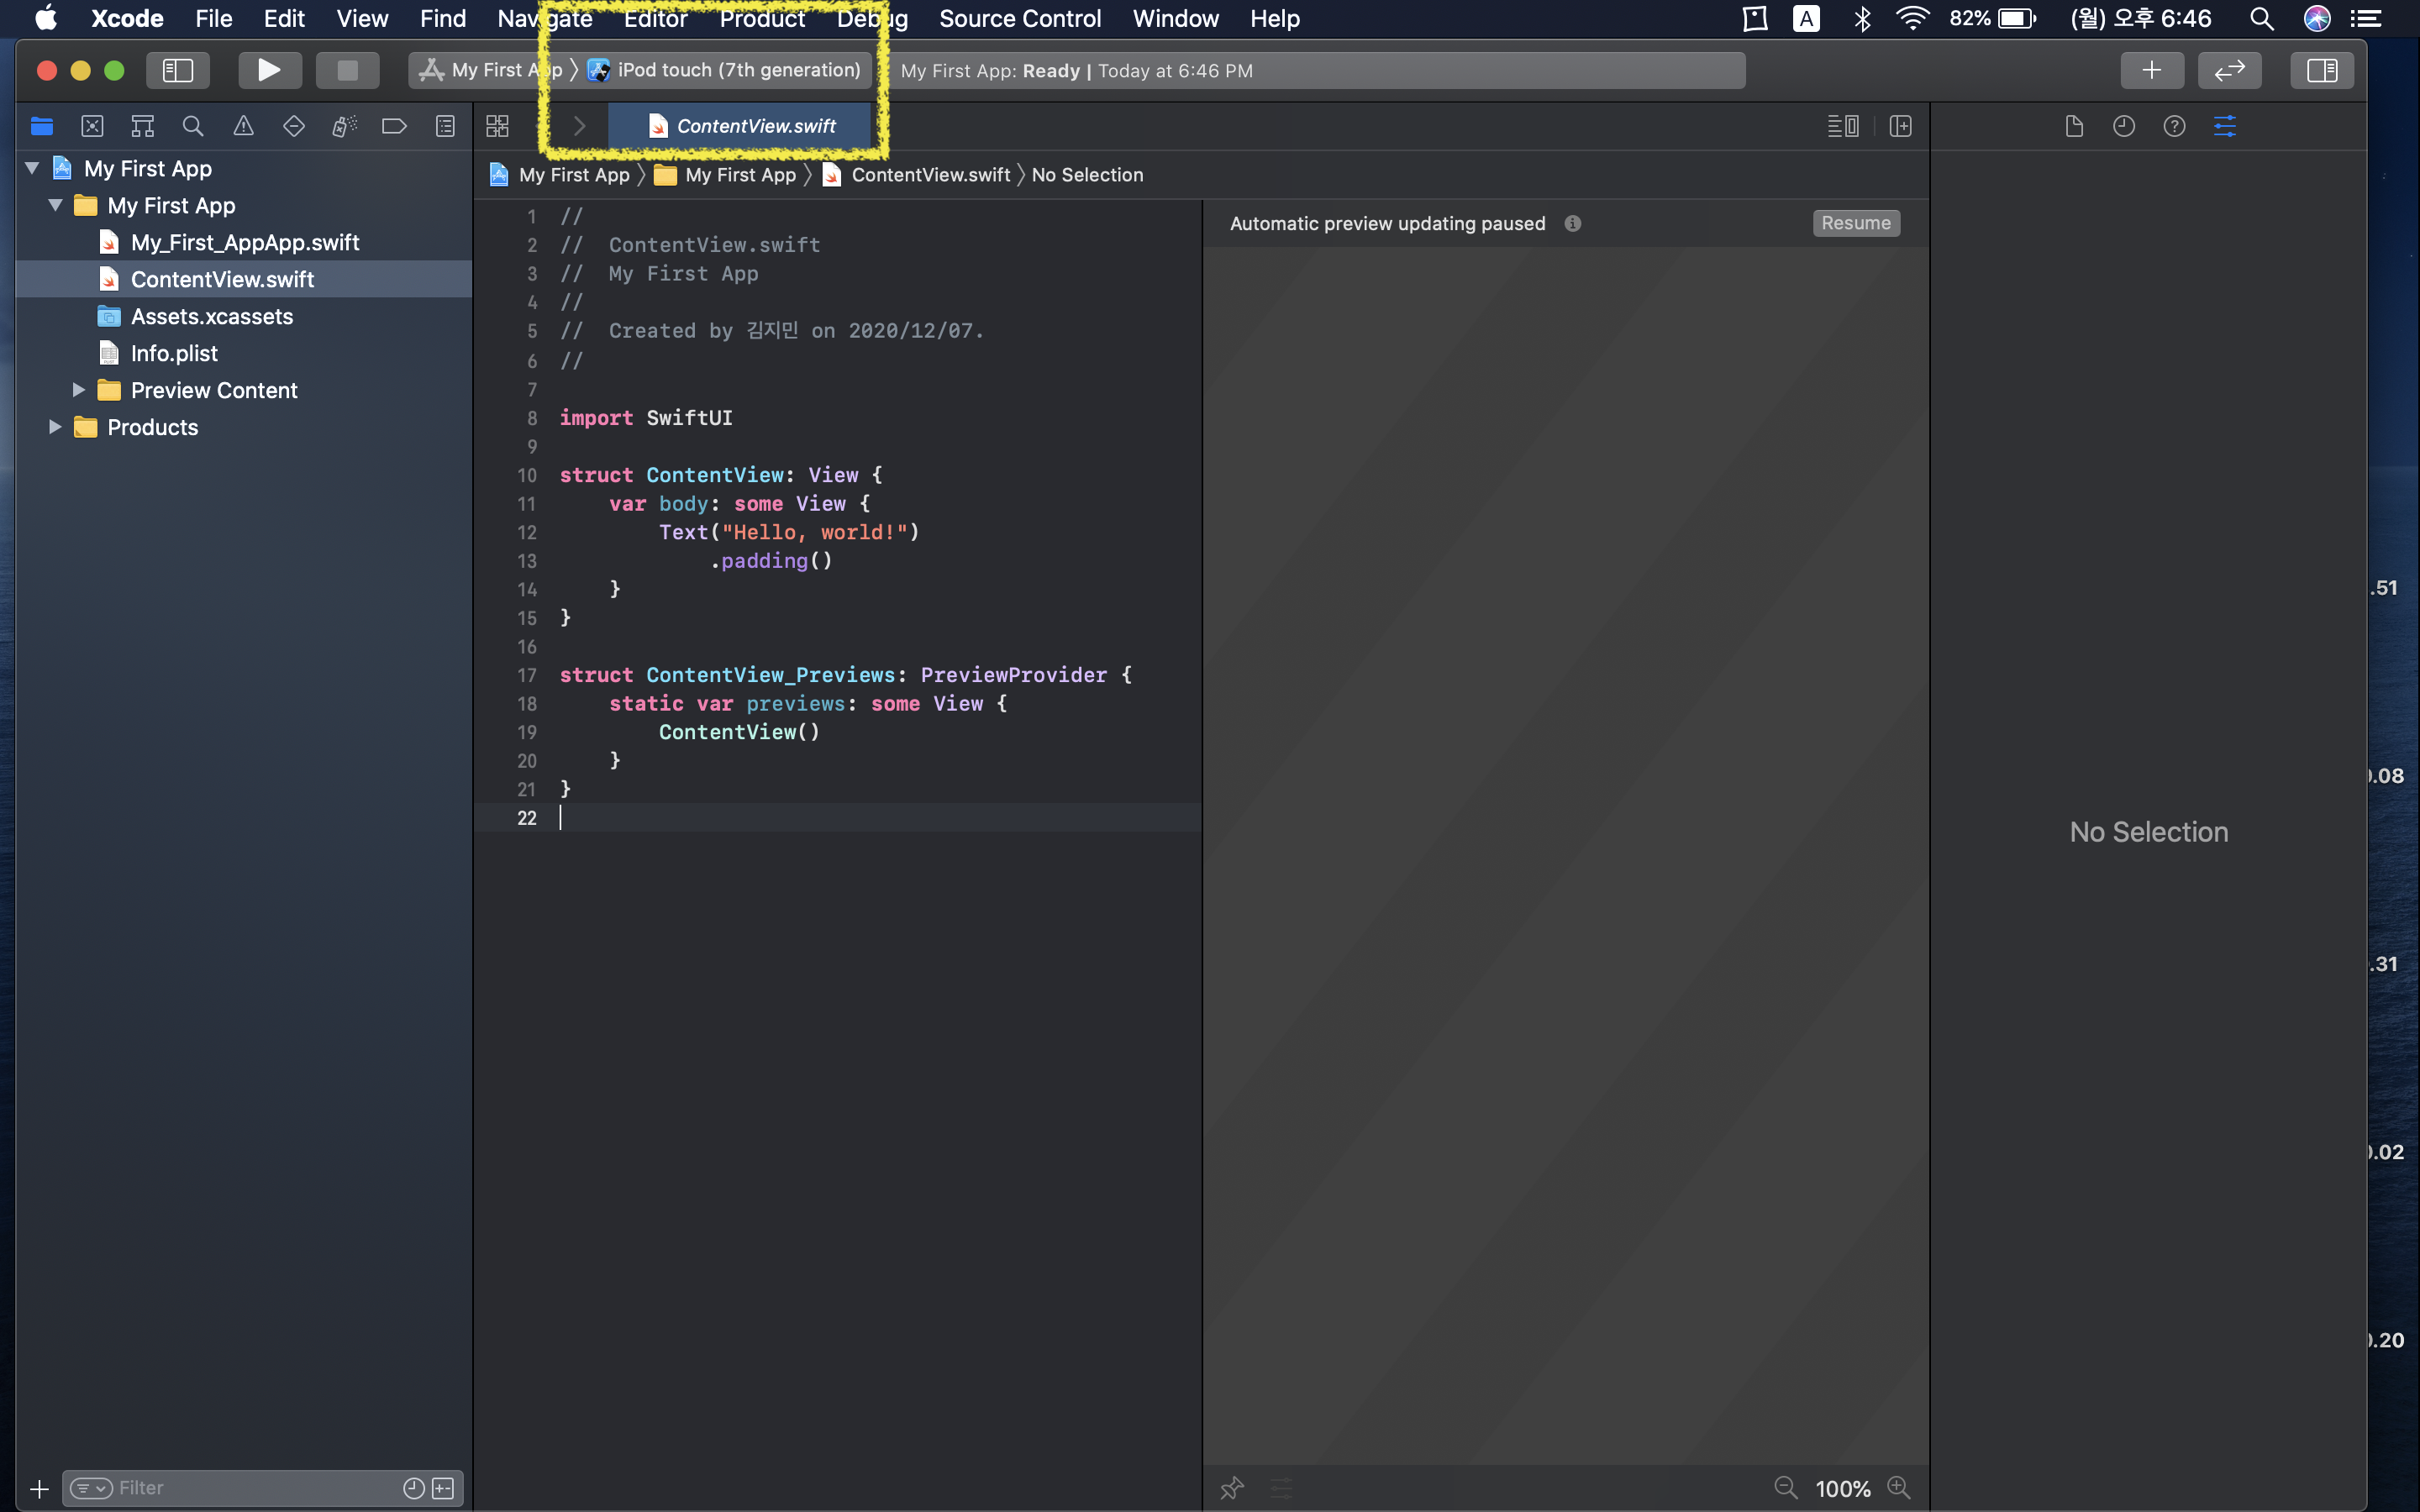Image resolution: width=2420 pixels, height=1512 pixels.
Task: Open the Debug navigator
Action: pos(344,126)
